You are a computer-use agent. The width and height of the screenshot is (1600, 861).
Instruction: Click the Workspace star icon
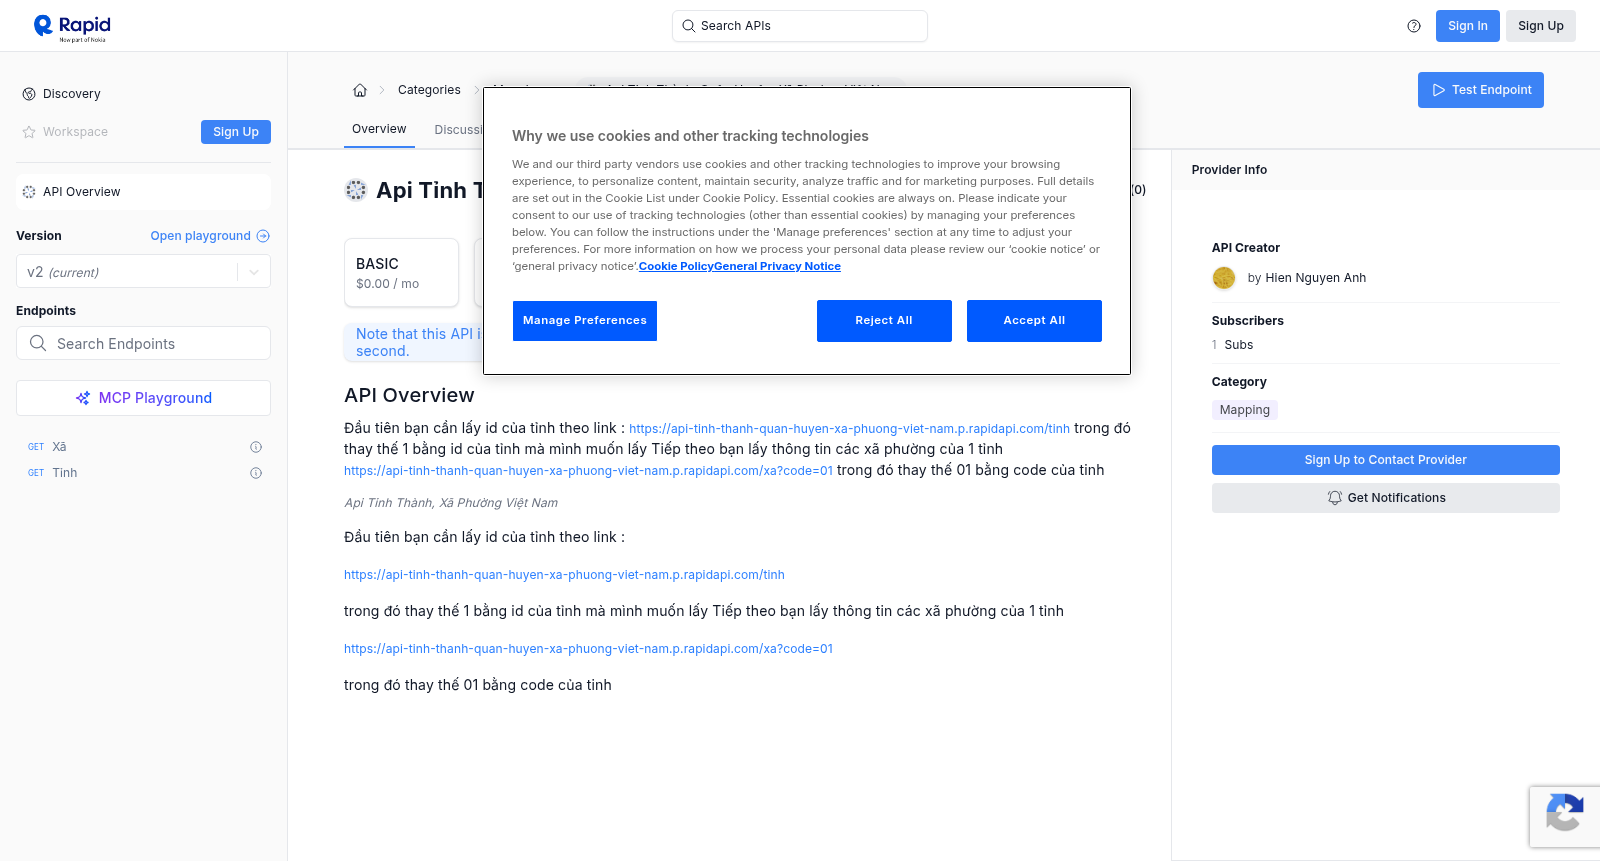coord(29,132)
